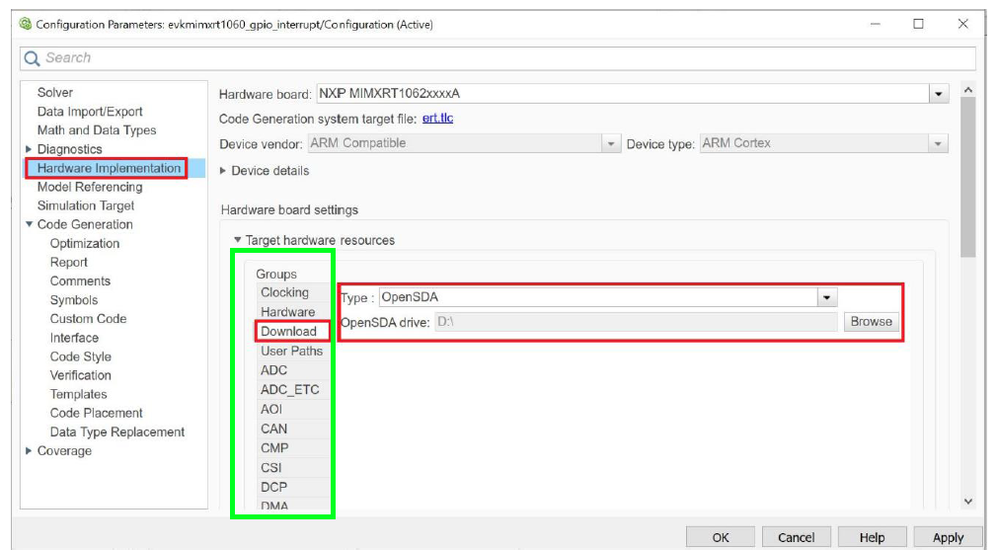The width and height of the screenshot is (998, 558).
Task: Open Symbols settings
Action: [74, 300]
